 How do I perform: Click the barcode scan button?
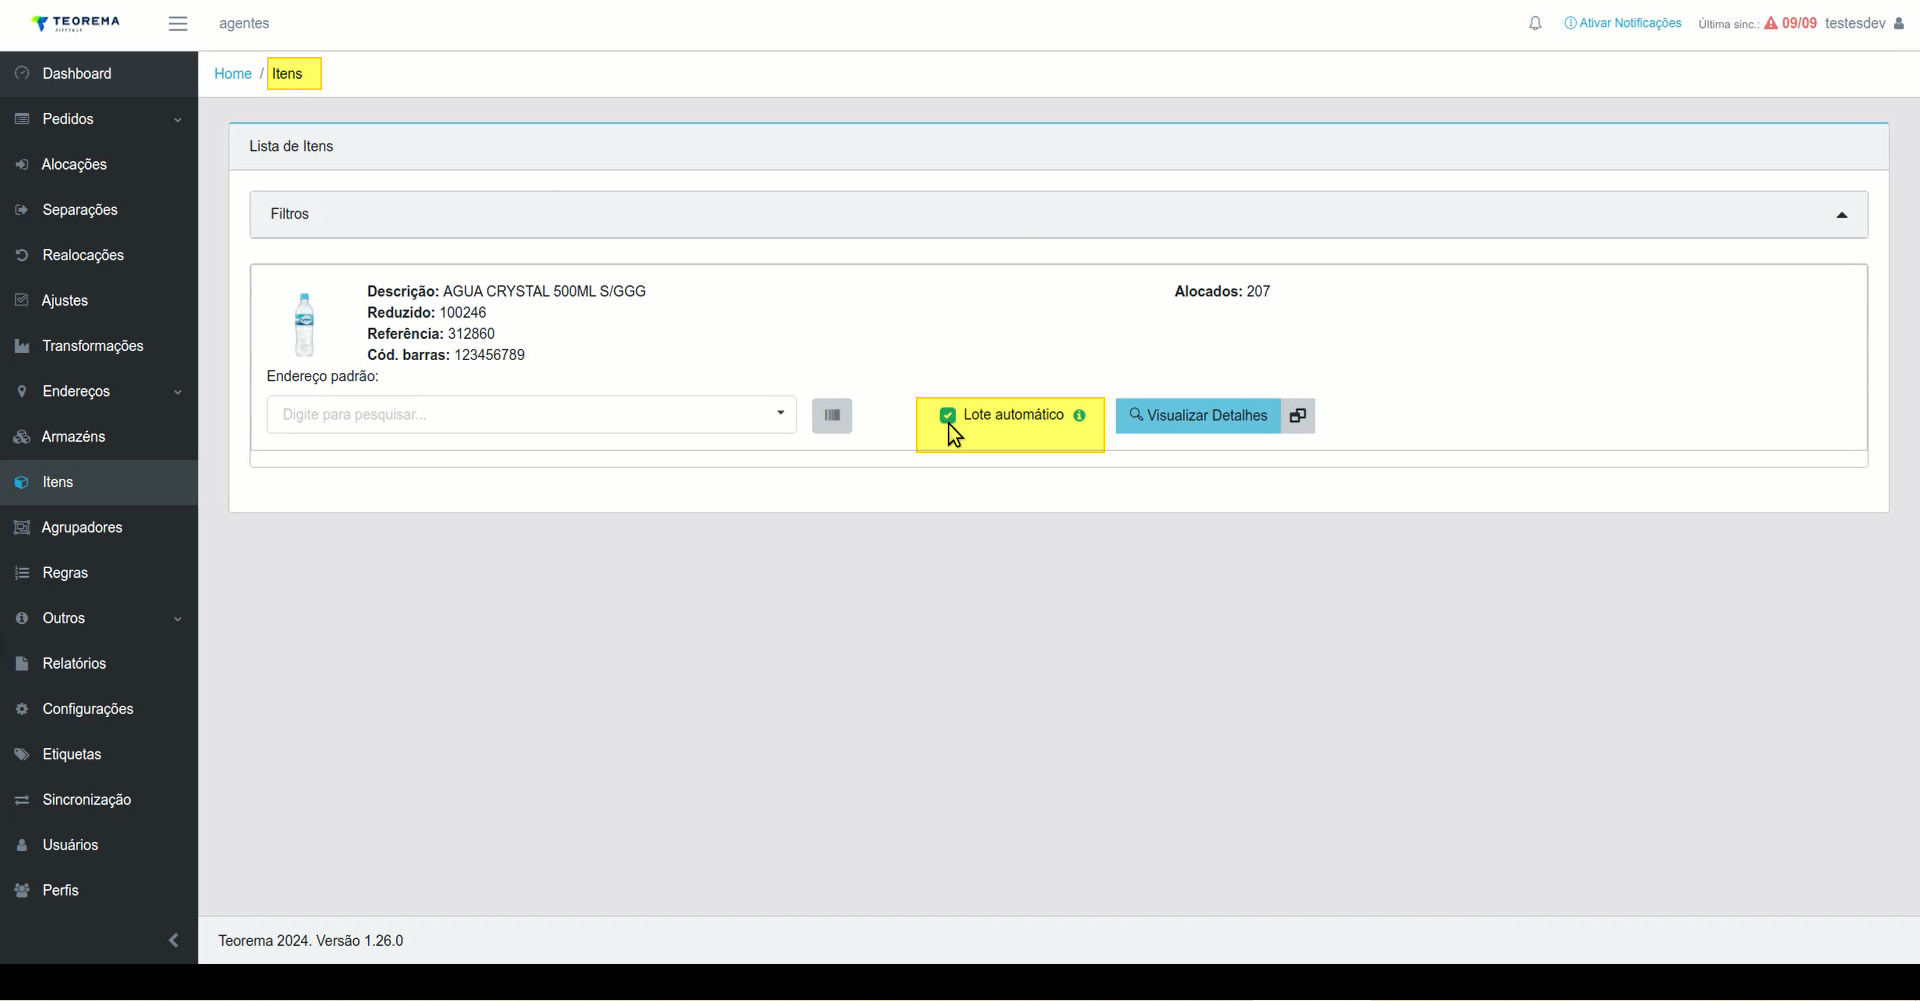(x=832, y=415)
